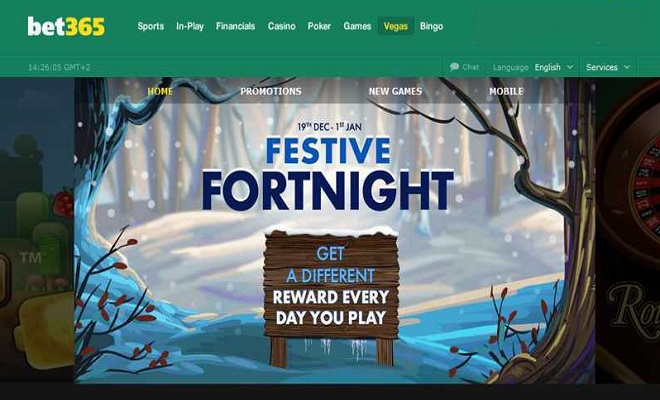This screenshot has width=660, height=400.
Task: Open the Chat speech bubble icon
Action: point(454,67)
